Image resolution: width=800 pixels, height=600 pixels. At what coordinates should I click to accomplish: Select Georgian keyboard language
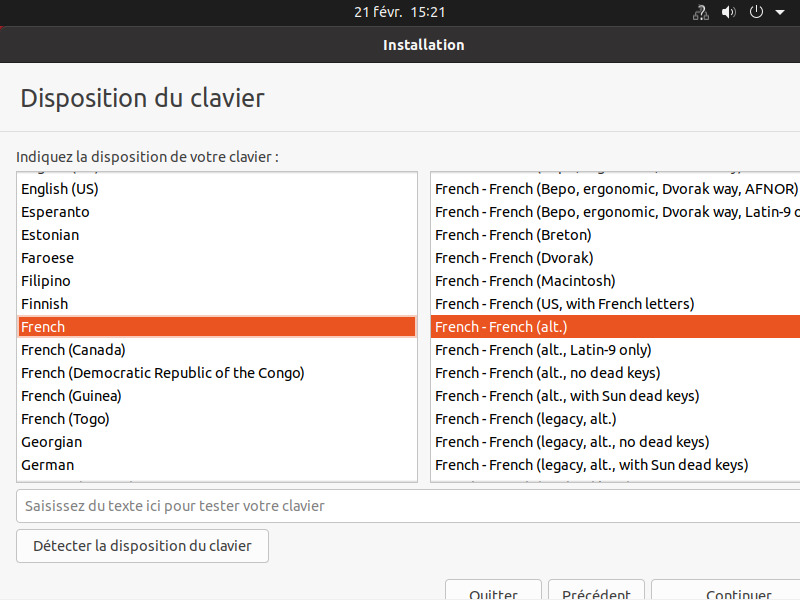click(x=51, y=442)
